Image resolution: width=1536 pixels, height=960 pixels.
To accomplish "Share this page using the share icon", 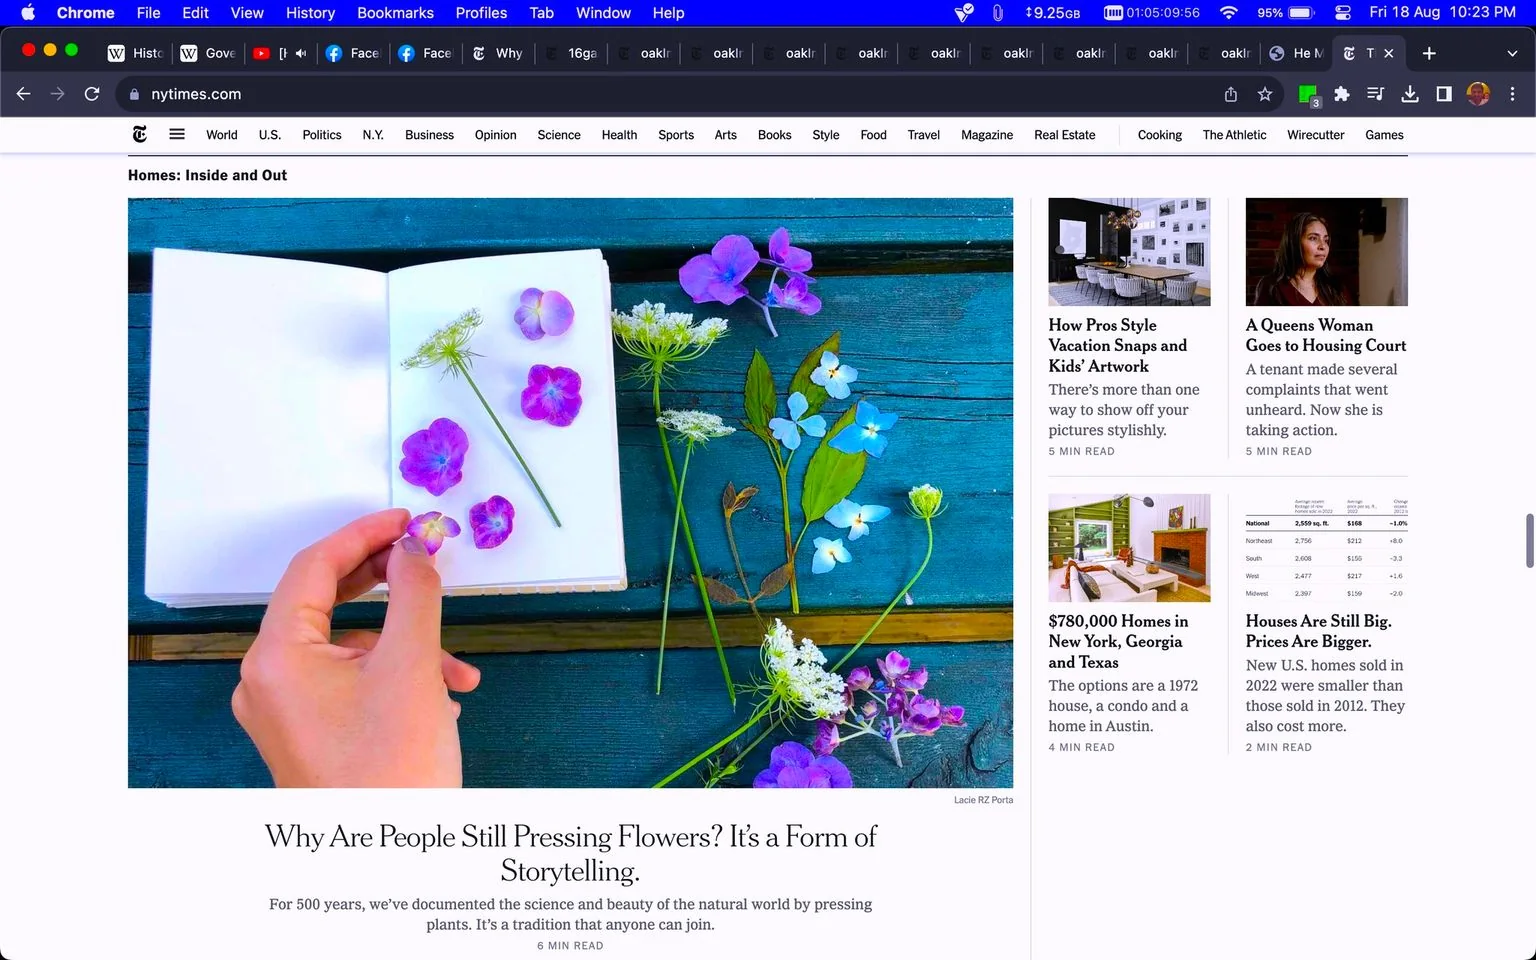I will click(x=1231, y=94).
